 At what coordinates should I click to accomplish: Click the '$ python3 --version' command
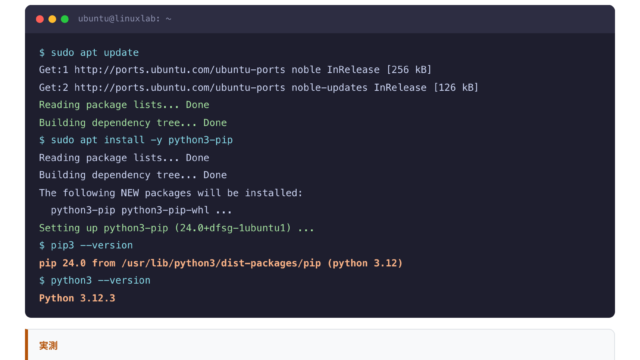click(x=95, y=280)
